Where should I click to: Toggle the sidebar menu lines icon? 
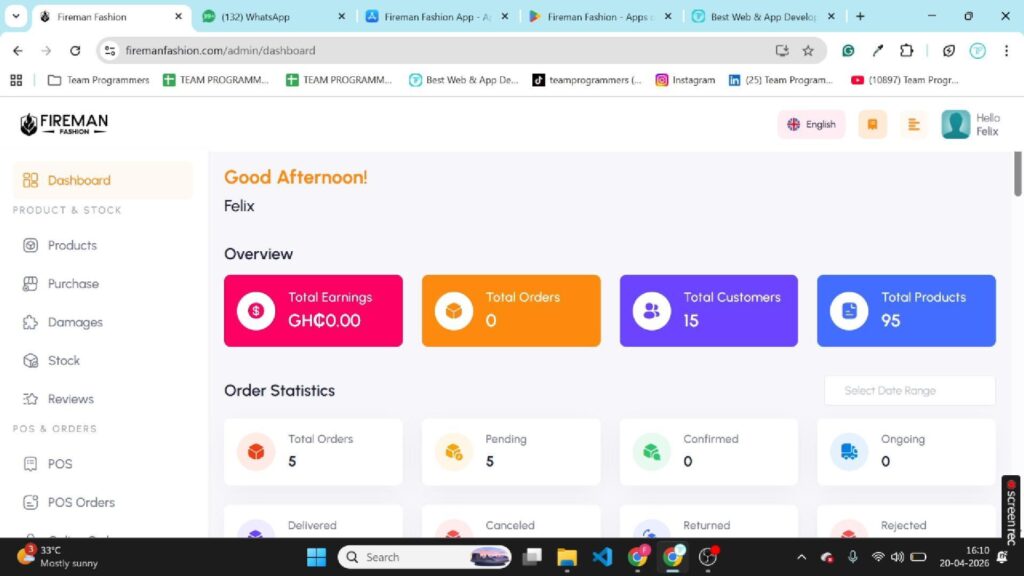pyautogui.click(x=914, y=124)
